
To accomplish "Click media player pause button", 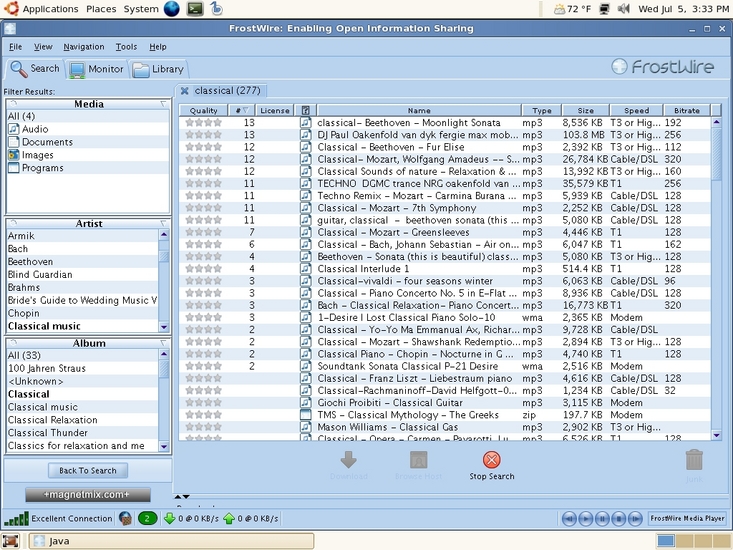I will point(602,518).
